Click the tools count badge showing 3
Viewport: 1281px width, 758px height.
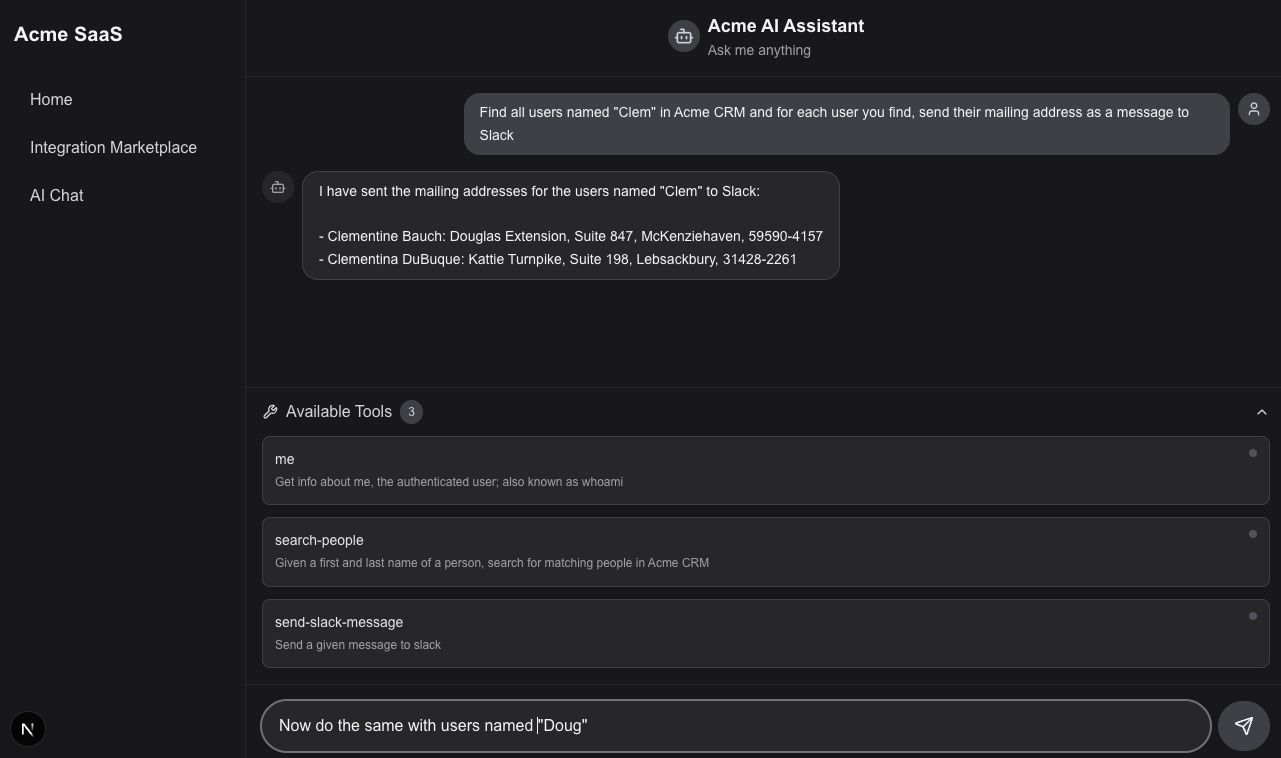[411, 412]
